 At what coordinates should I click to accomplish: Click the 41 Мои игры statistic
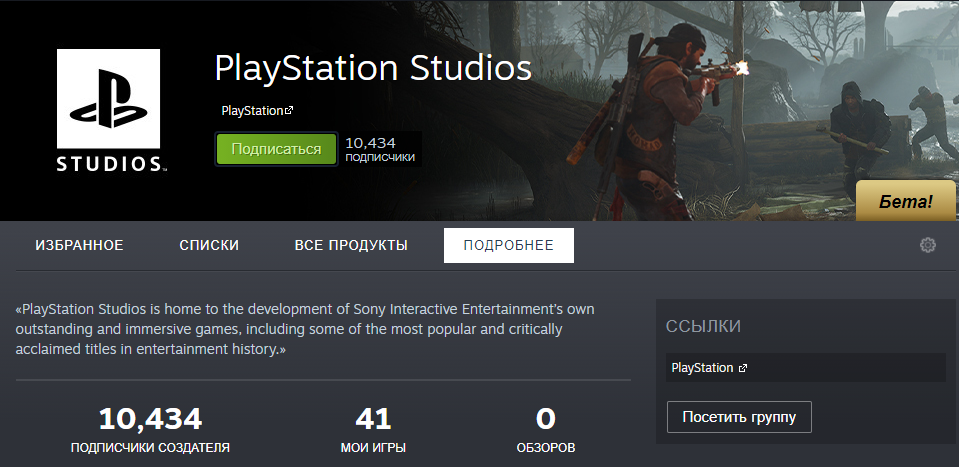(373, 432)
